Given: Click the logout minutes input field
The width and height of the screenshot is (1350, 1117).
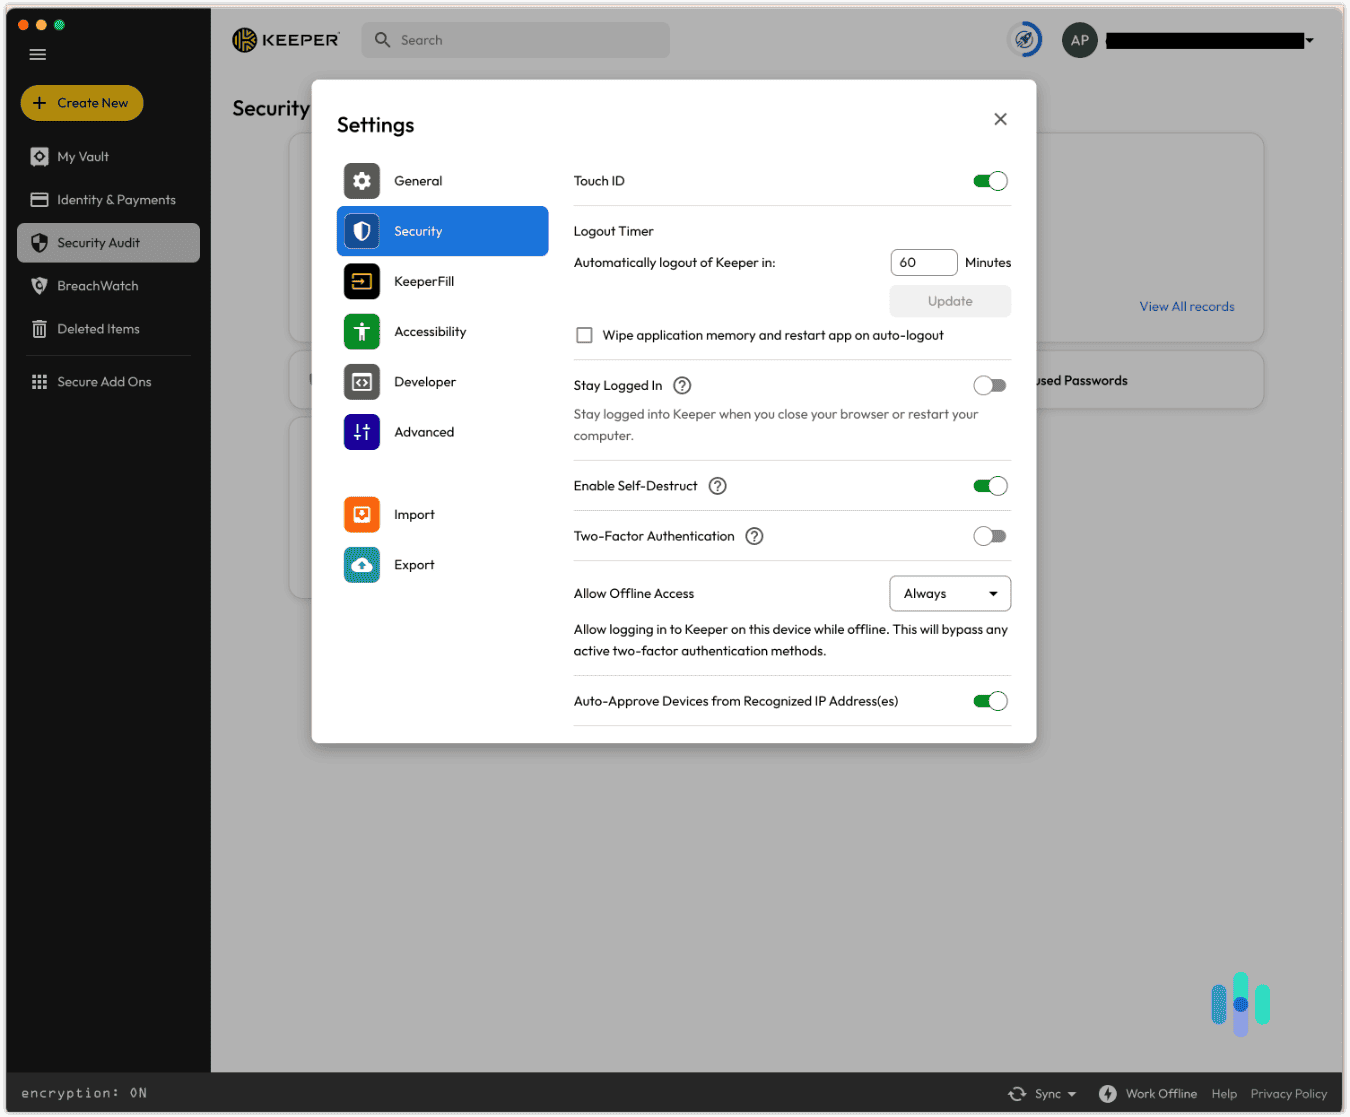Looking at the screenshot, I should (922, 262).
